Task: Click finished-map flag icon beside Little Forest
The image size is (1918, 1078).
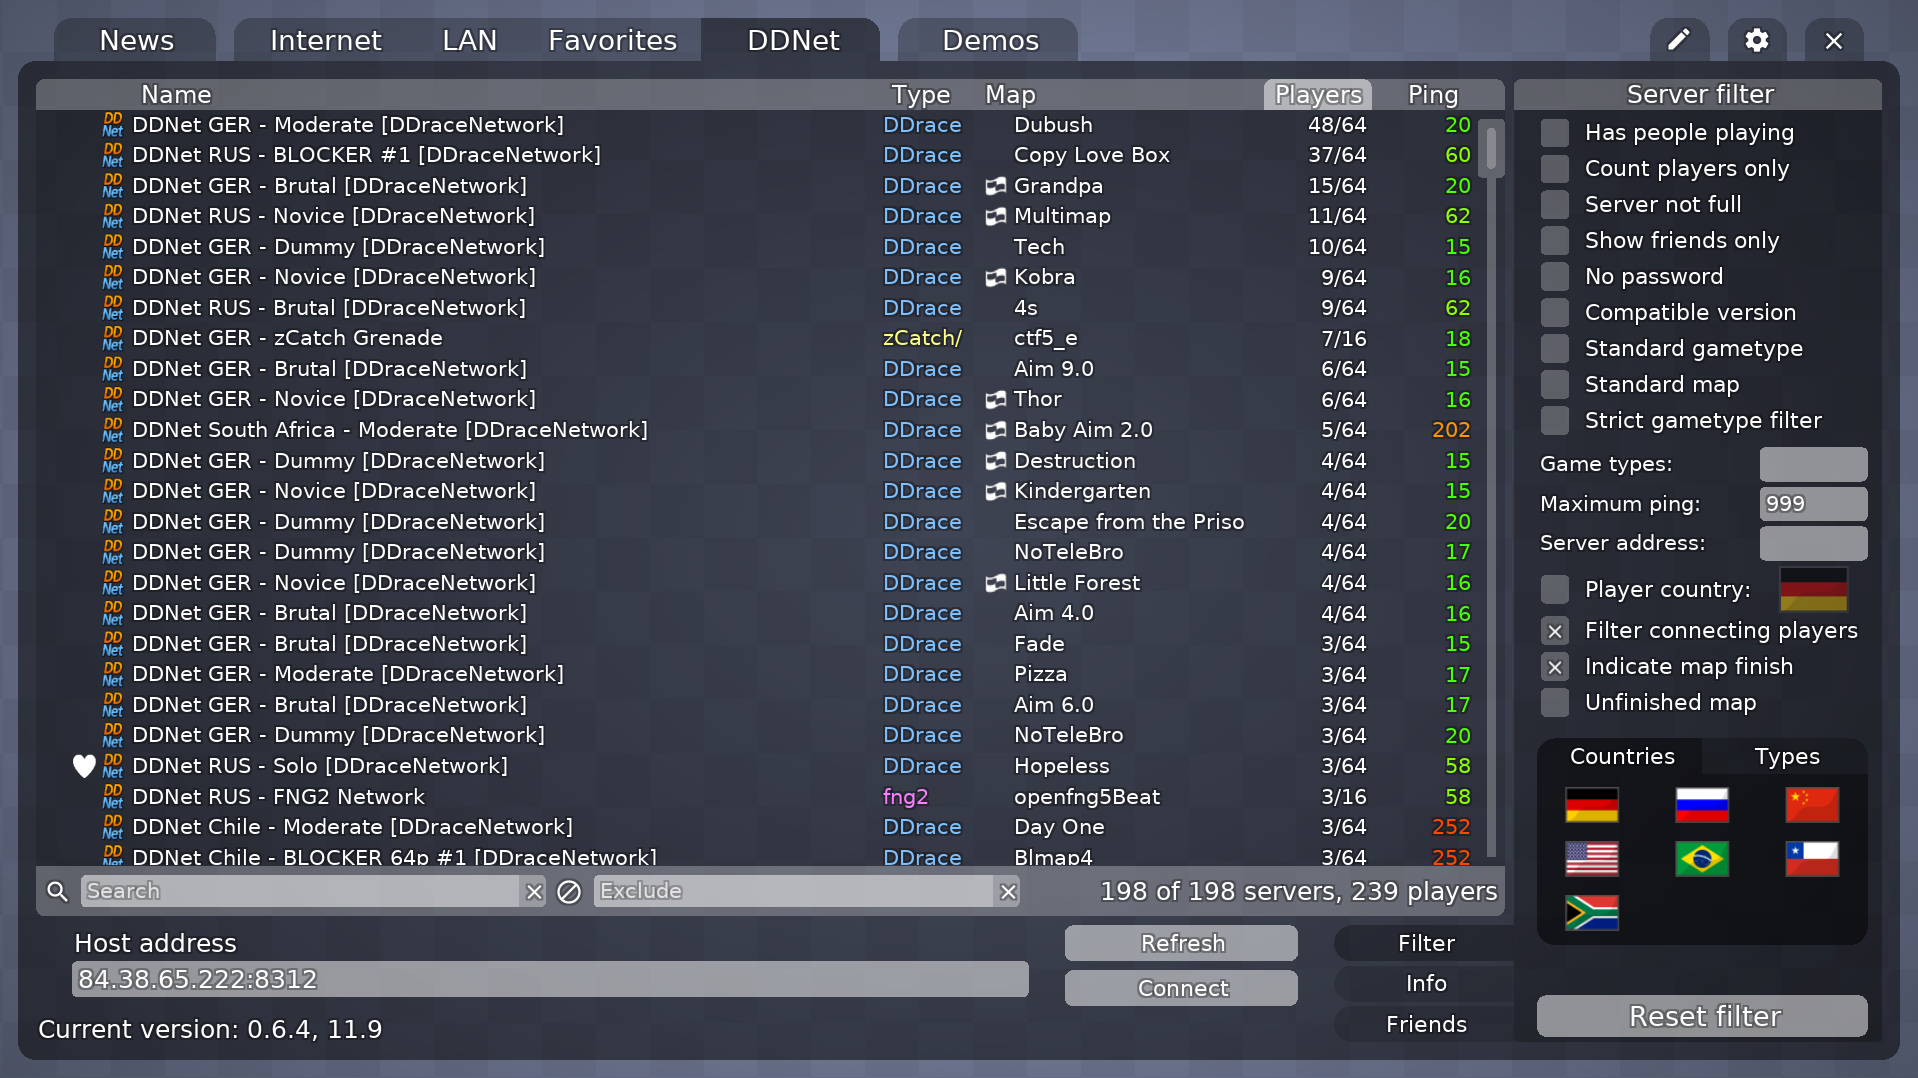Action: 995,583
